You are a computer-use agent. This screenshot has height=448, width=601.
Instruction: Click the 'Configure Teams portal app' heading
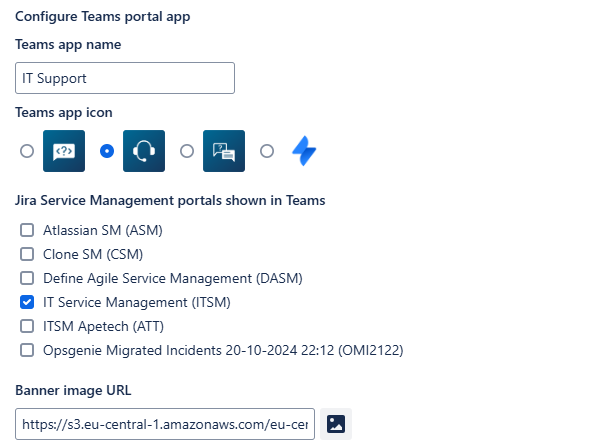pyautogui.click(x=102, y=17)
